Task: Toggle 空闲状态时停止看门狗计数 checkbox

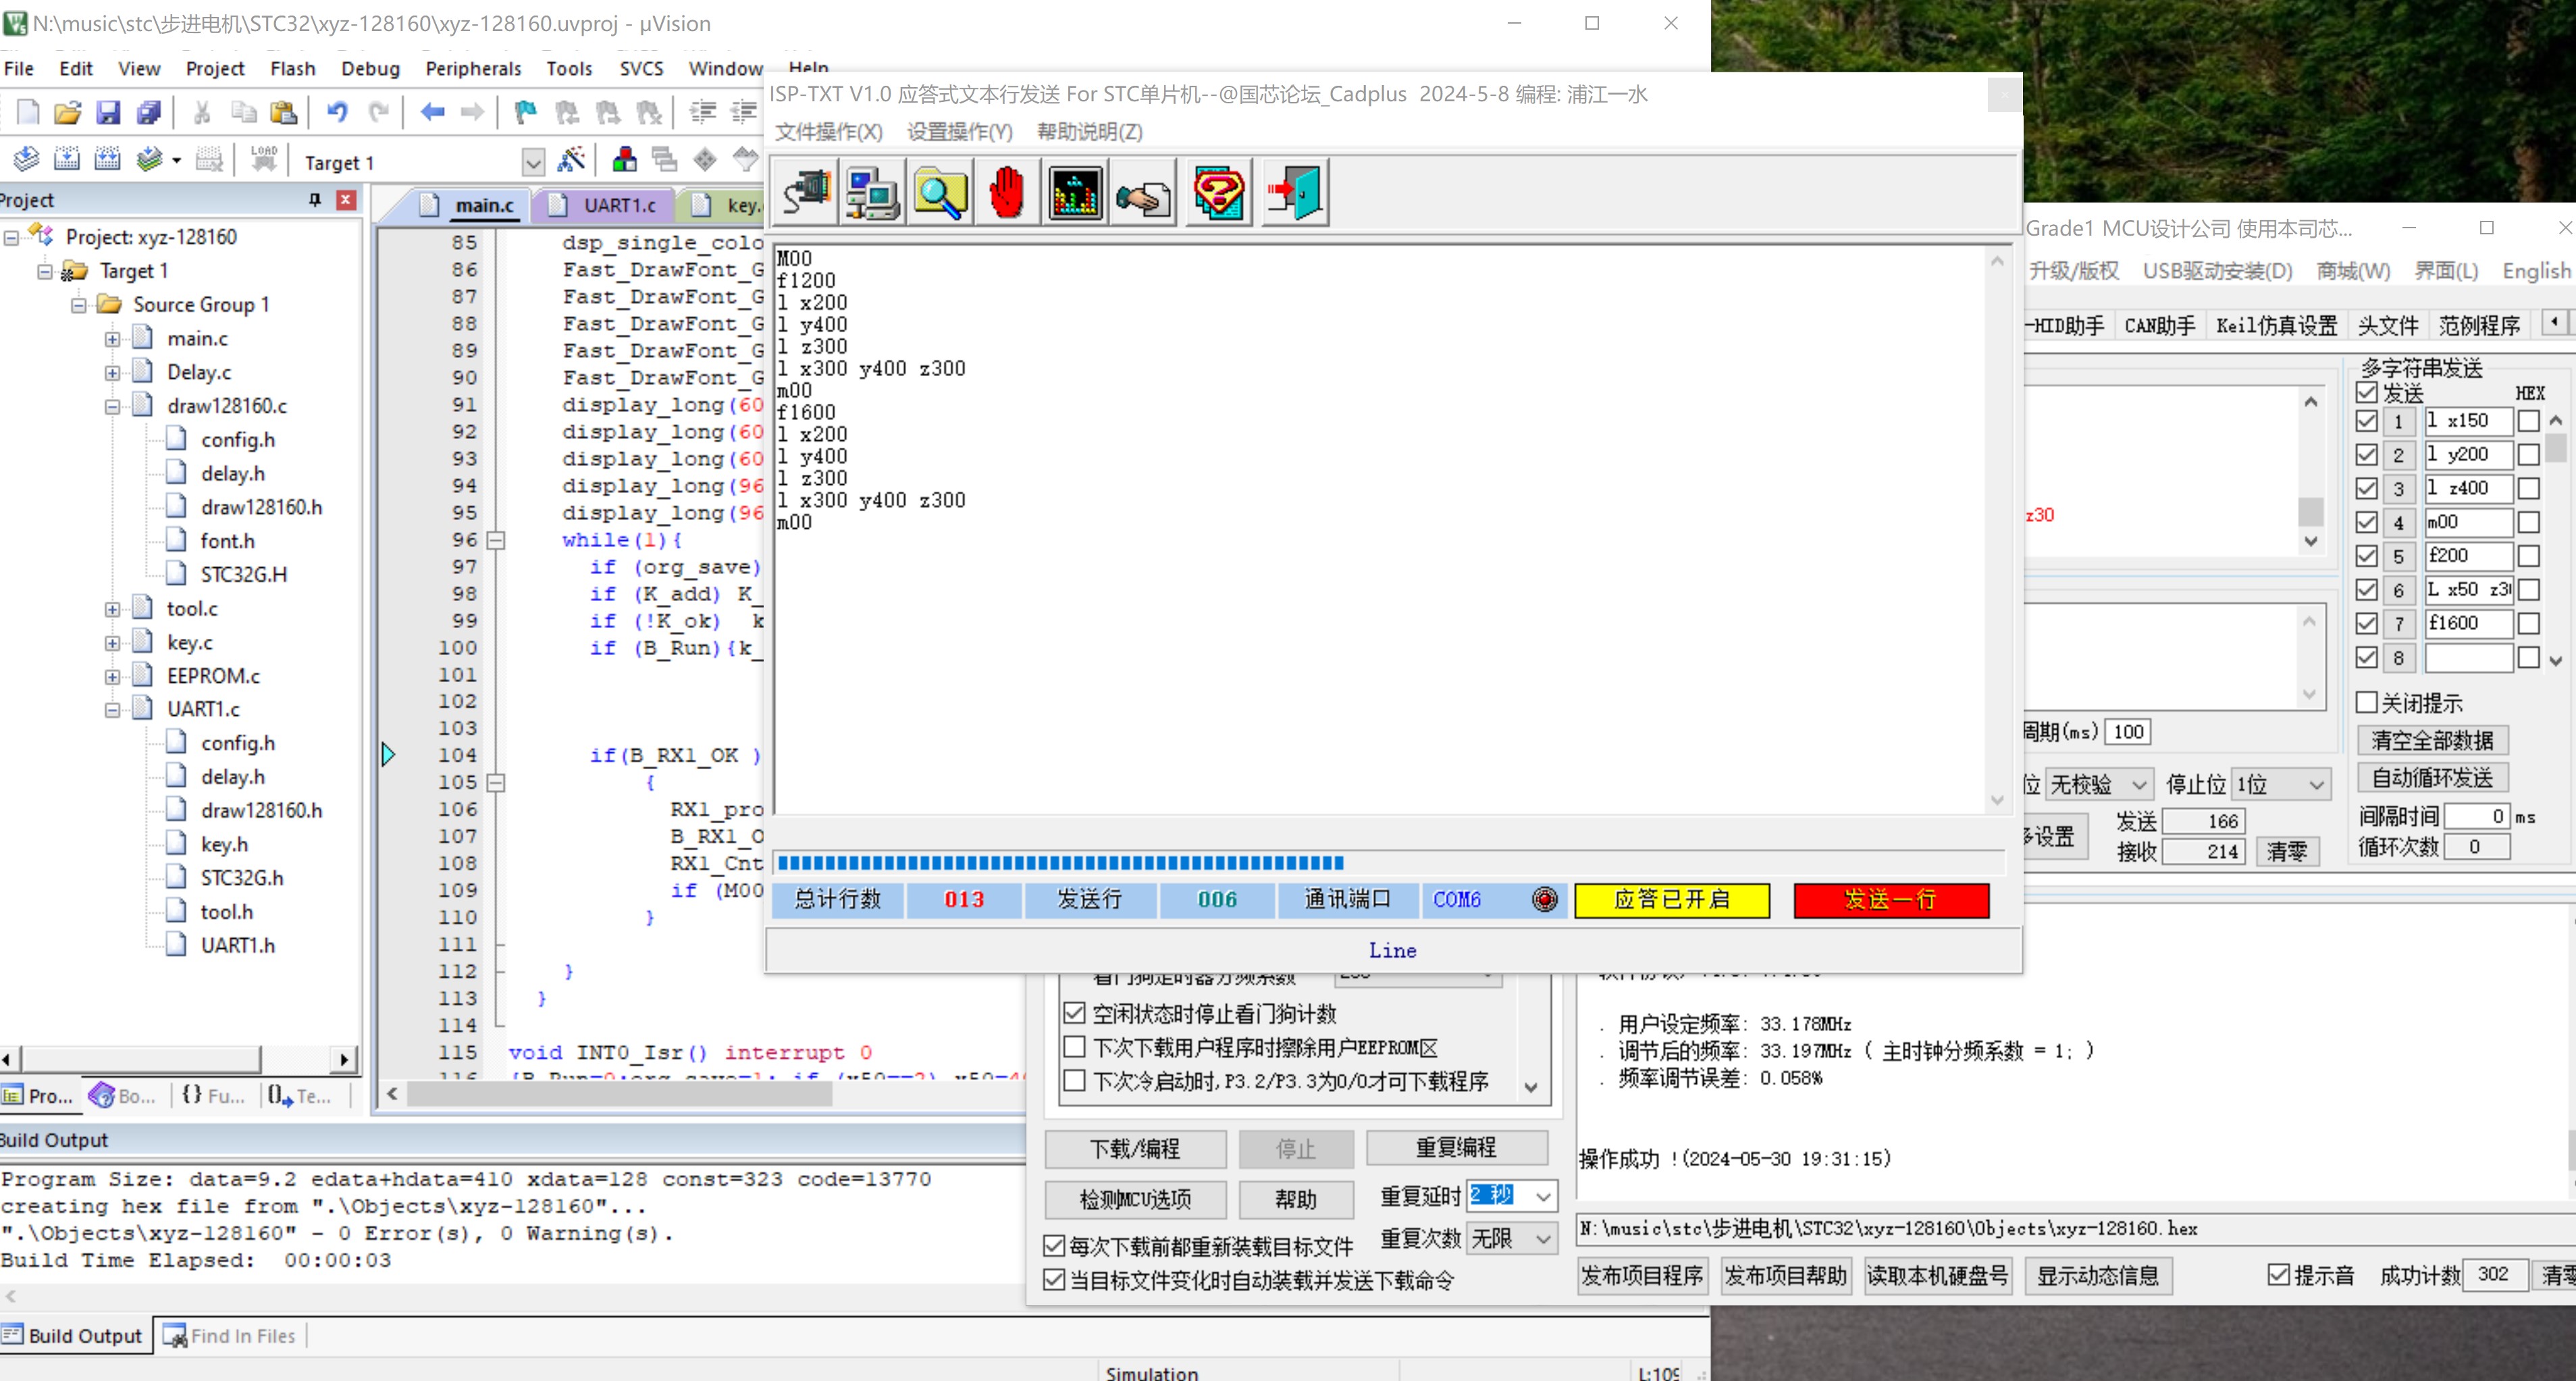Action: 1074,1013
